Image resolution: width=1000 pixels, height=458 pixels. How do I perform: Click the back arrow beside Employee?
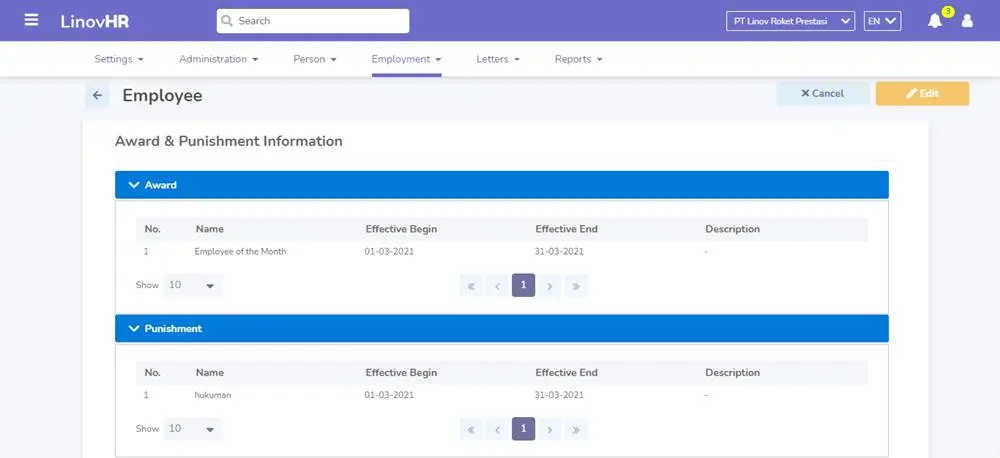click(x=97, y=95)
